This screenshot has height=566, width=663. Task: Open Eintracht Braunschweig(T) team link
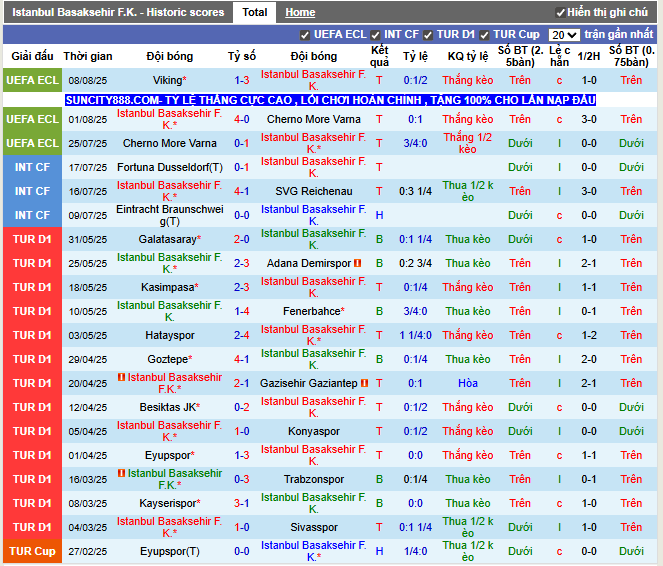(170, 215)
